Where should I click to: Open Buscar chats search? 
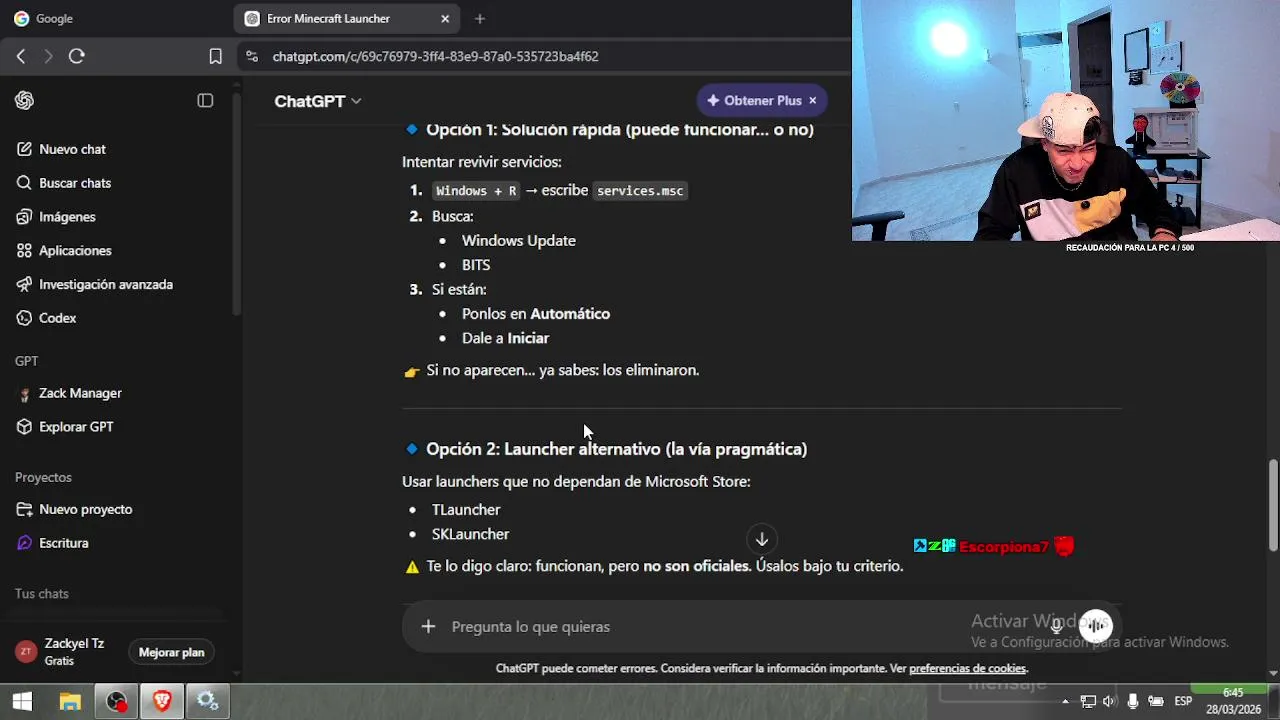coord(74,183)
